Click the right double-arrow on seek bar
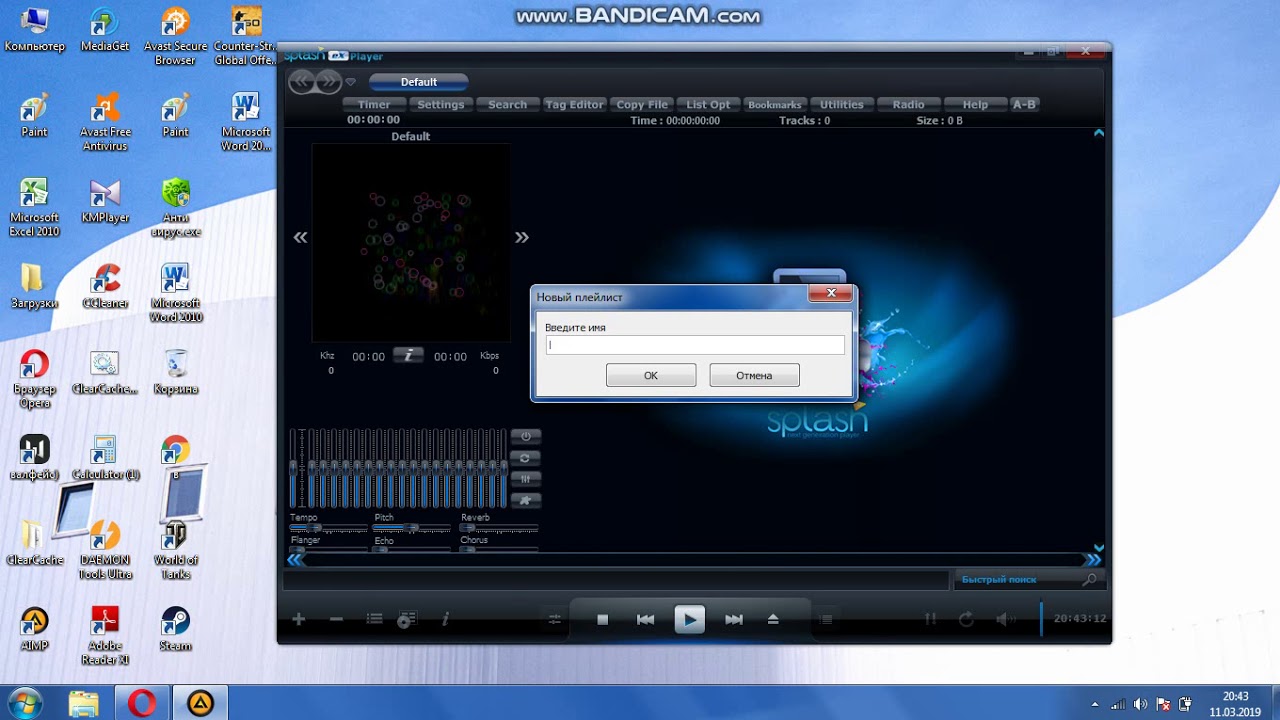The width and height of the screenshot is (1280, 720). click(1093, 560)
